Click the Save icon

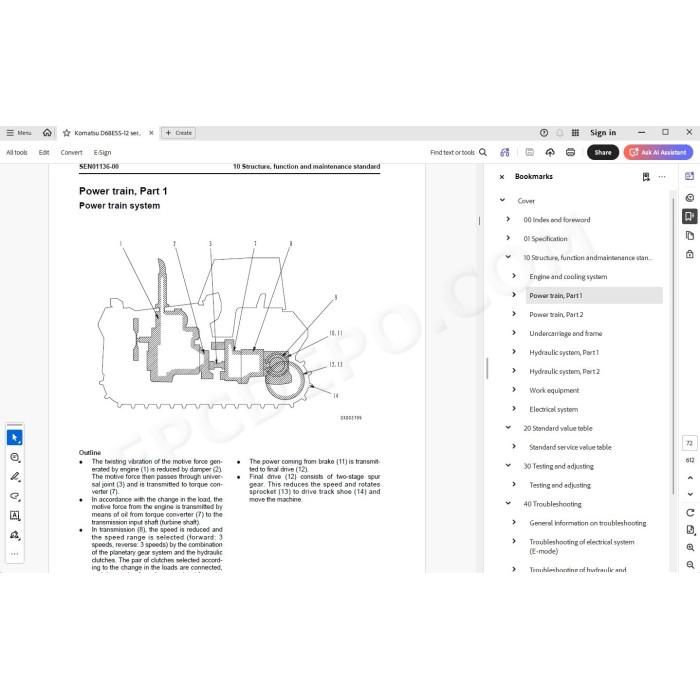tap(529, 152)
